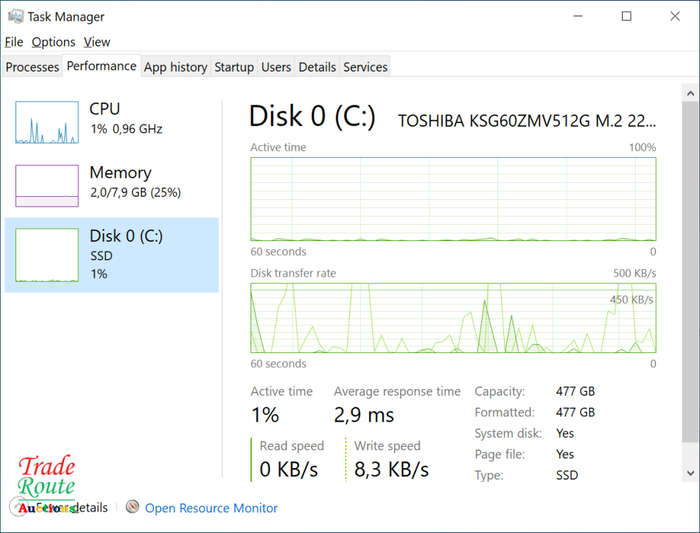
Task: Click the Active time graph area
Action: pyautogui.click(x=453, y=199)
